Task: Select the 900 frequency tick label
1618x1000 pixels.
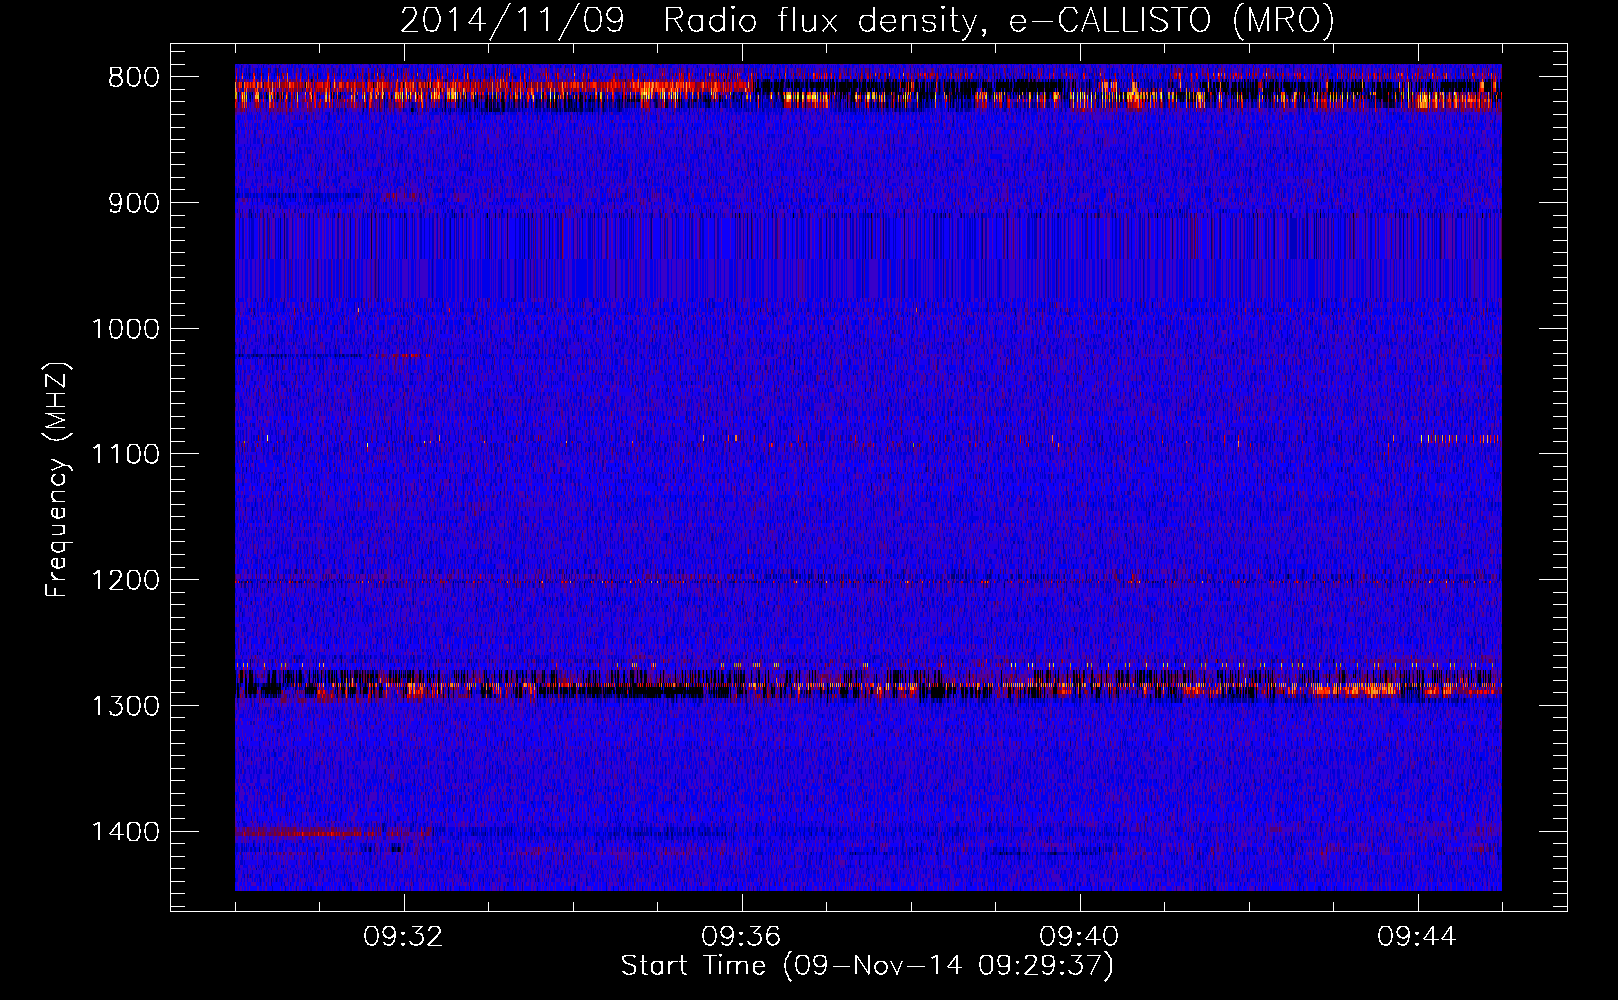Action: (x=131, y=203)
